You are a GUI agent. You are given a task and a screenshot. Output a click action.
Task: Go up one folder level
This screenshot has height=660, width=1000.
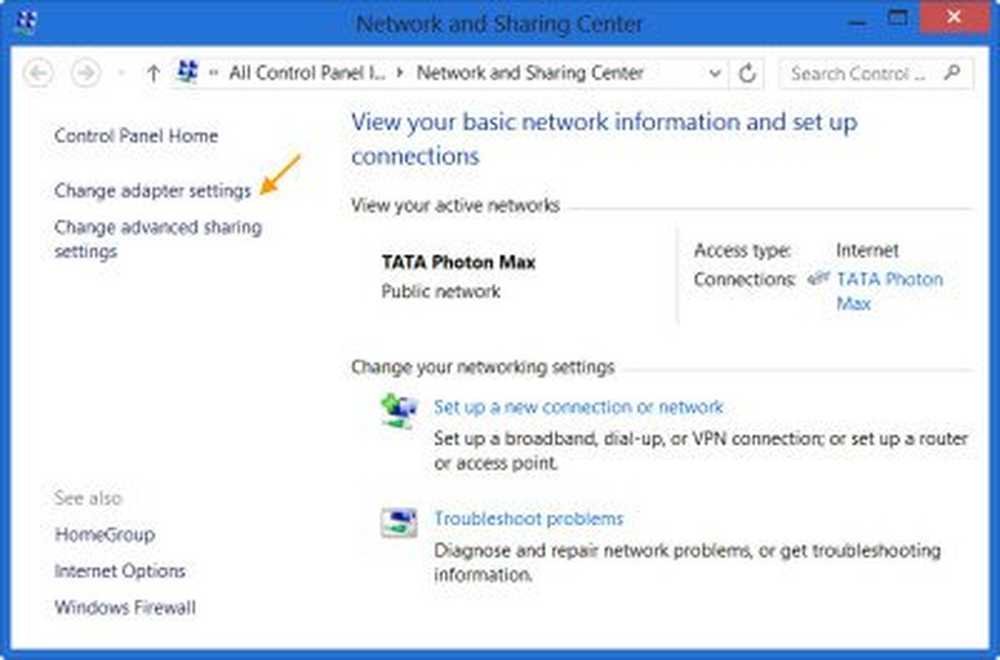click(x=153, y=73)
